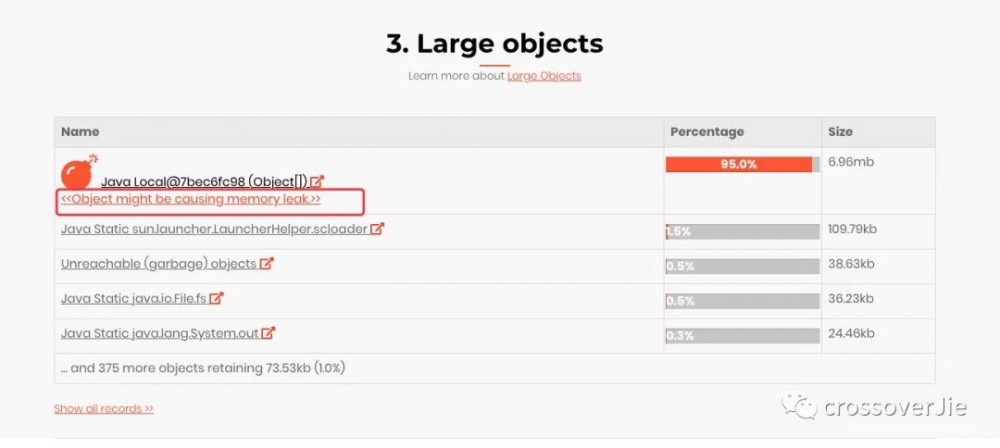Screen dimensions: 1000x448
Task: Open Unreachable (garbage) objects entry
Action: coord(158,264)
